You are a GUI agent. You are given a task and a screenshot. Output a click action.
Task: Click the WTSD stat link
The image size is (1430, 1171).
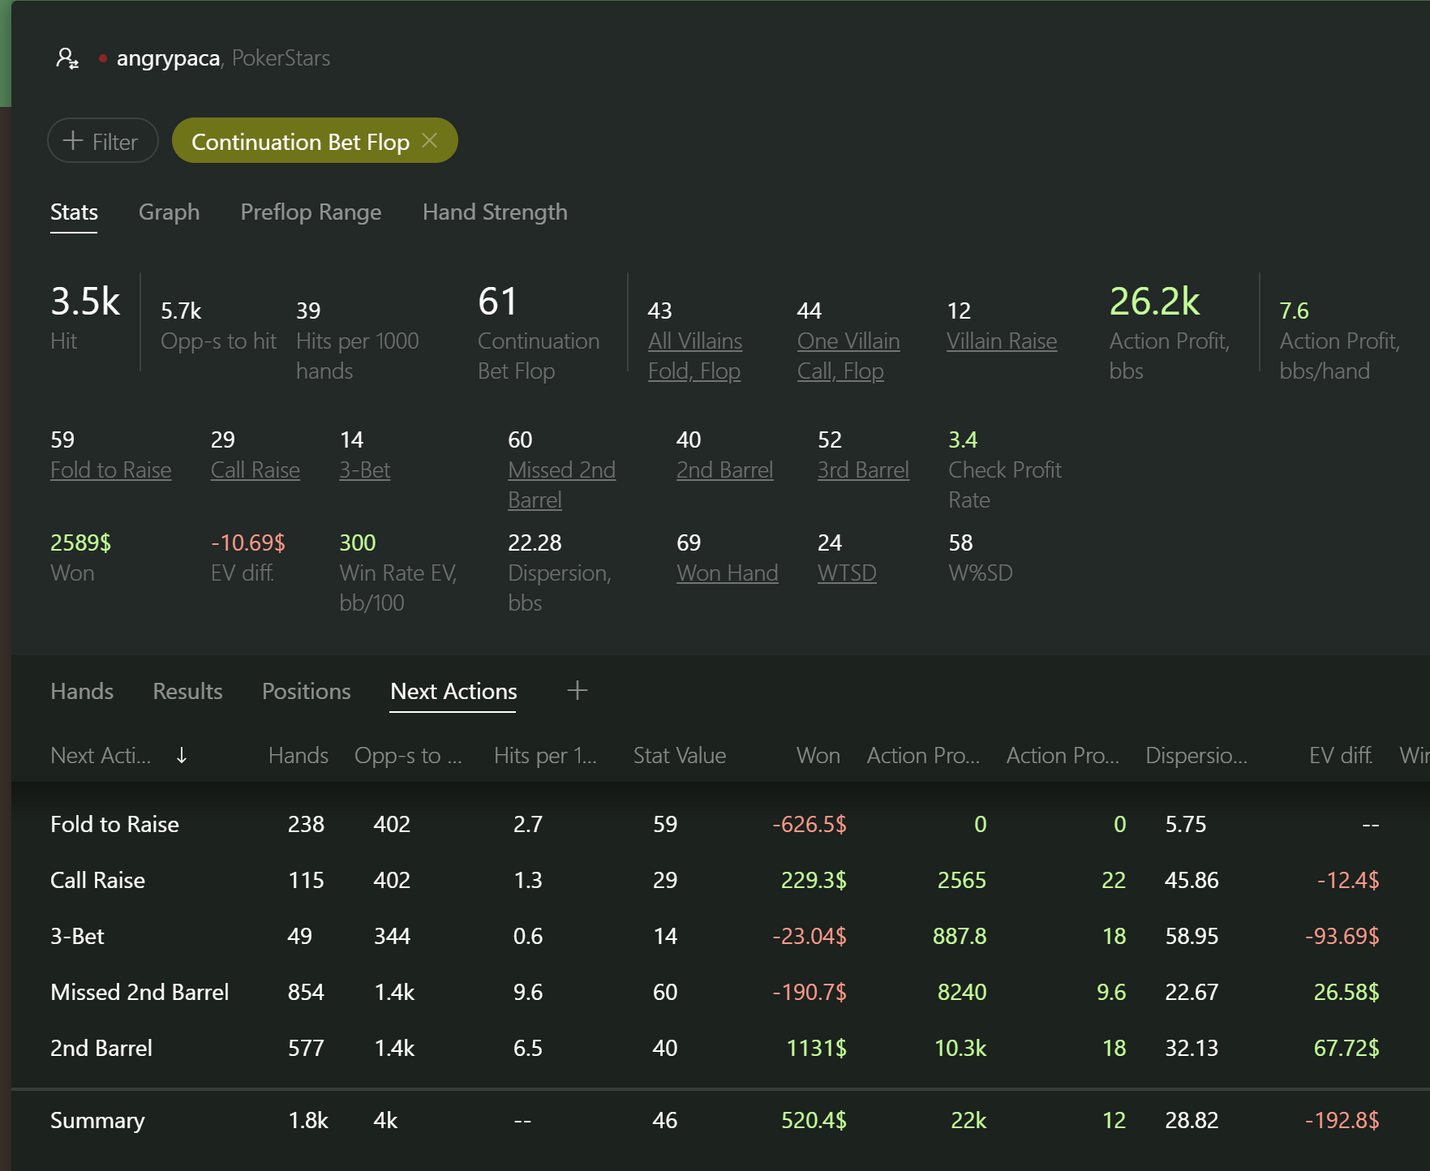pos(847,573)
